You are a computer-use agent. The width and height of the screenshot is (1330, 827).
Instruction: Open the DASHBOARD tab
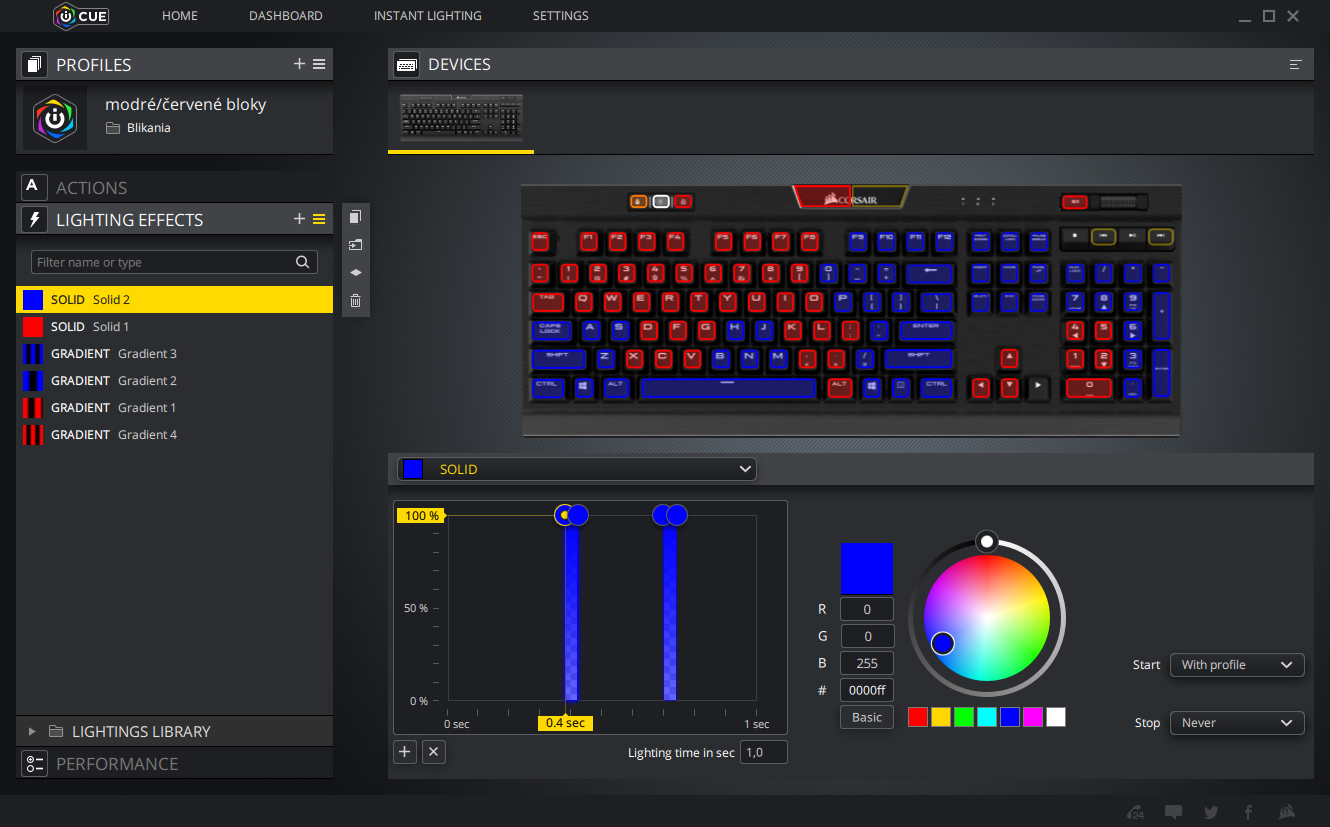pos(286,16)
